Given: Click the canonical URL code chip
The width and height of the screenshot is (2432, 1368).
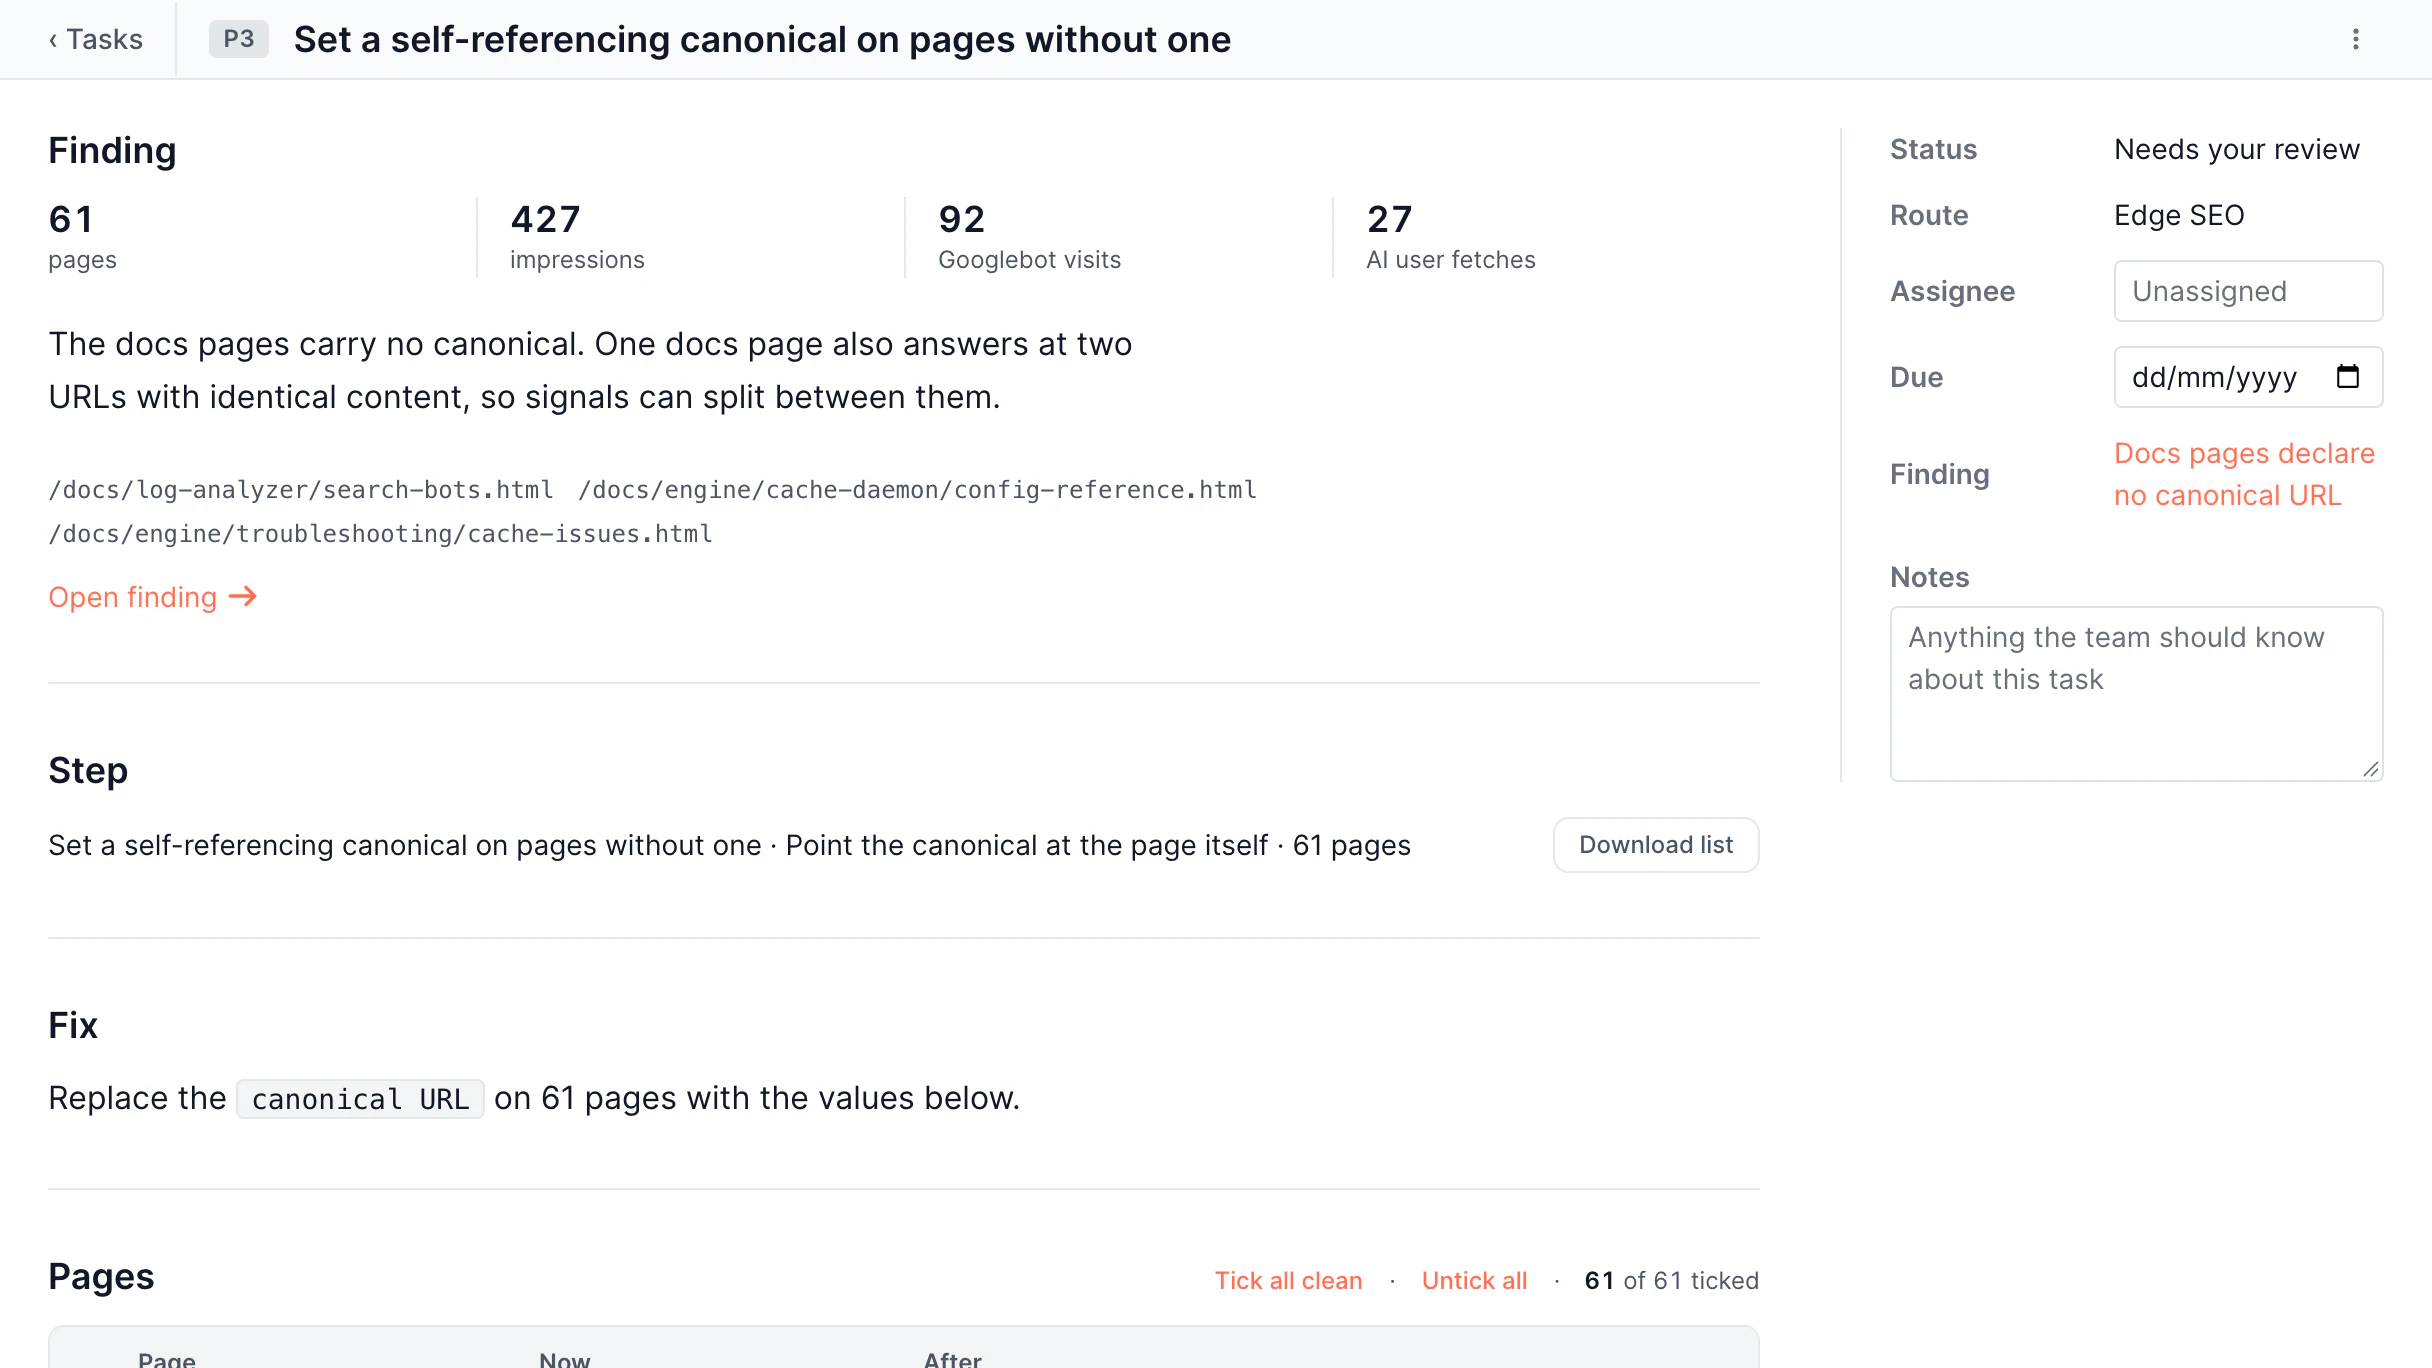Looking at the screenshot, I should [360, 1099].
